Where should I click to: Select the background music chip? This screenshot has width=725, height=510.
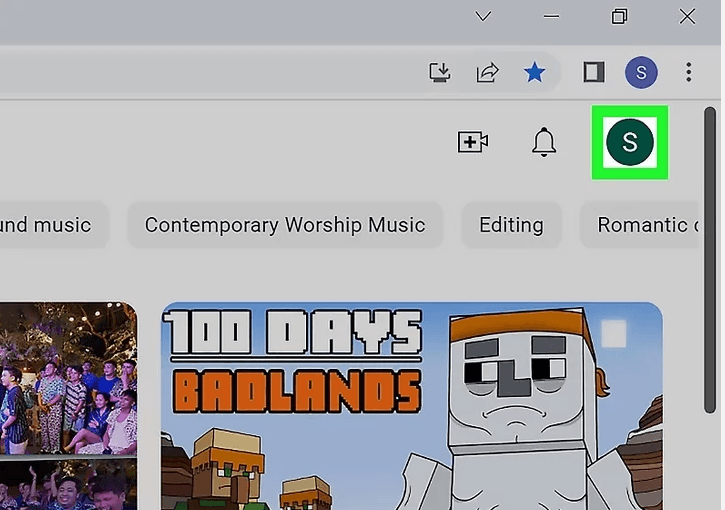[54, 225]
